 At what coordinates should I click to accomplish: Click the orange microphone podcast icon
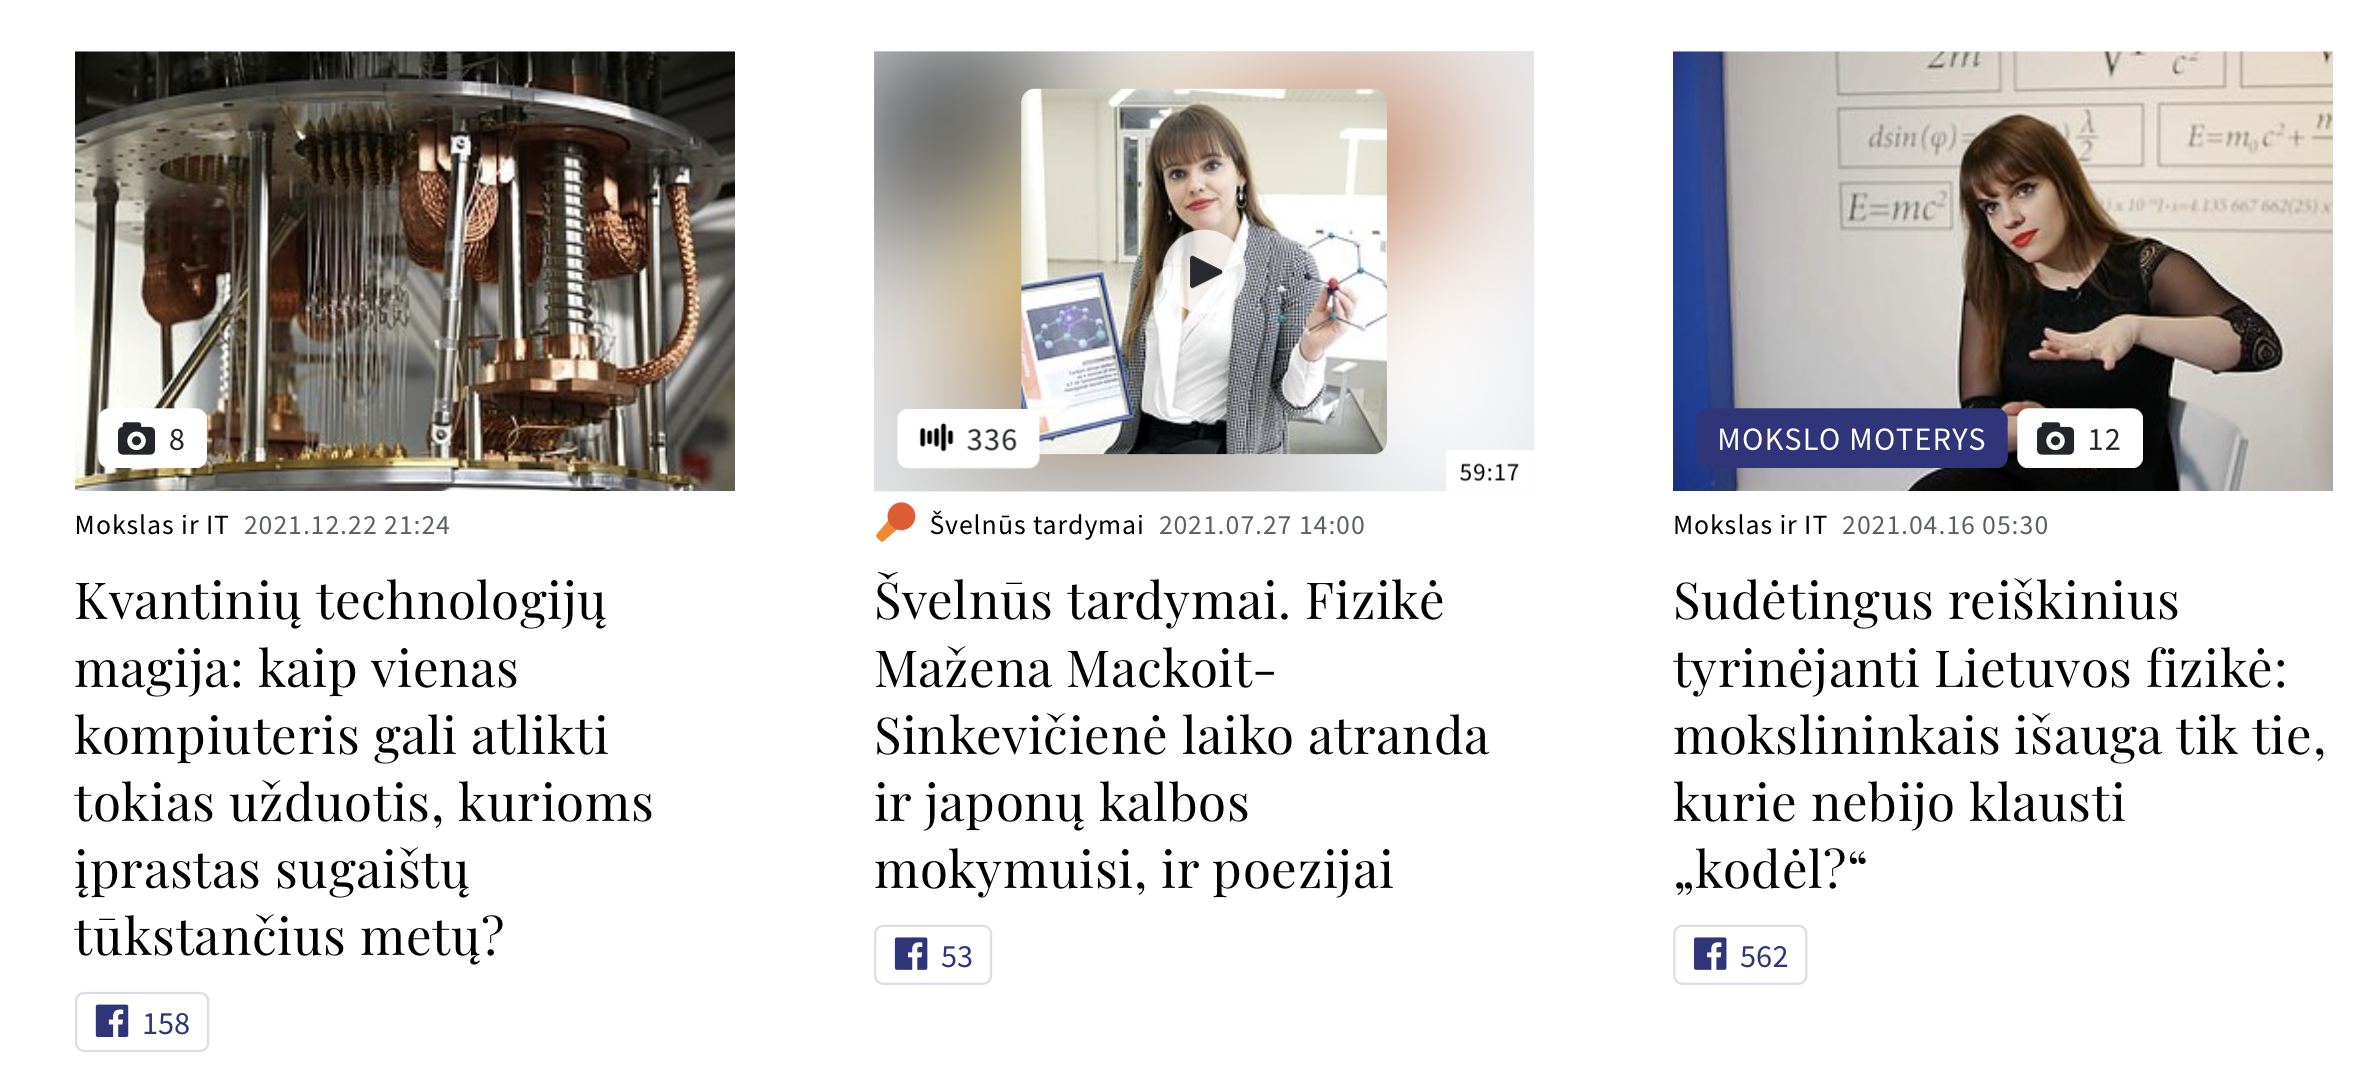896,522
